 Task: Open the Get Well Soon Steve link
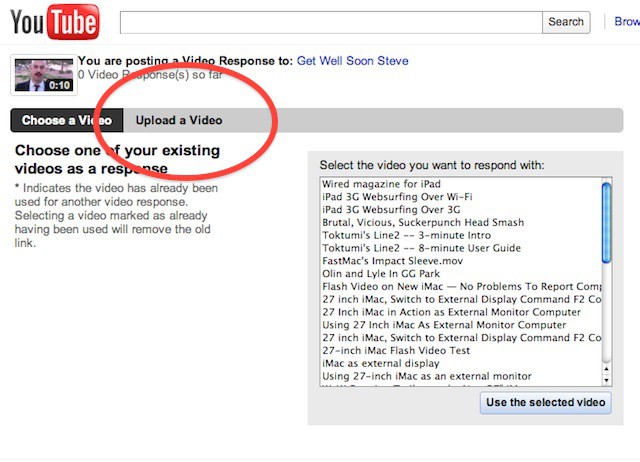[352, 61]
